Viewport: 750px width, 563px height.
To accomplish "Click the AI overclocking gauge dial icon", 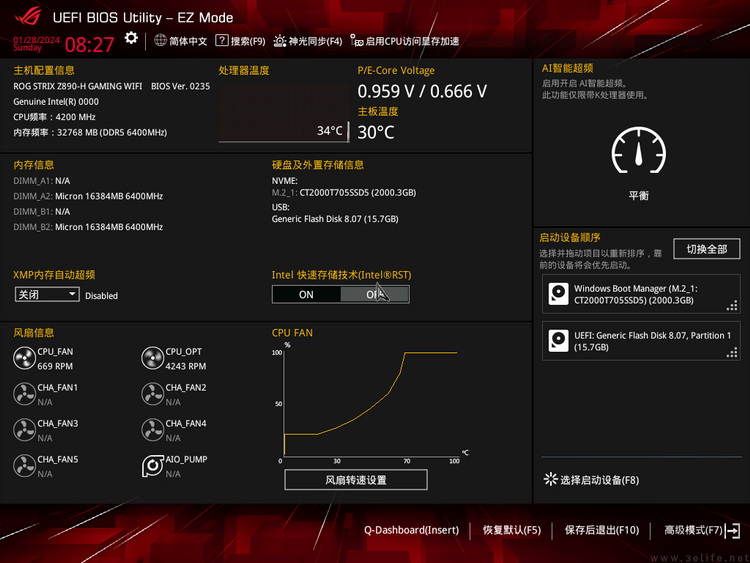I will (639, 150).
